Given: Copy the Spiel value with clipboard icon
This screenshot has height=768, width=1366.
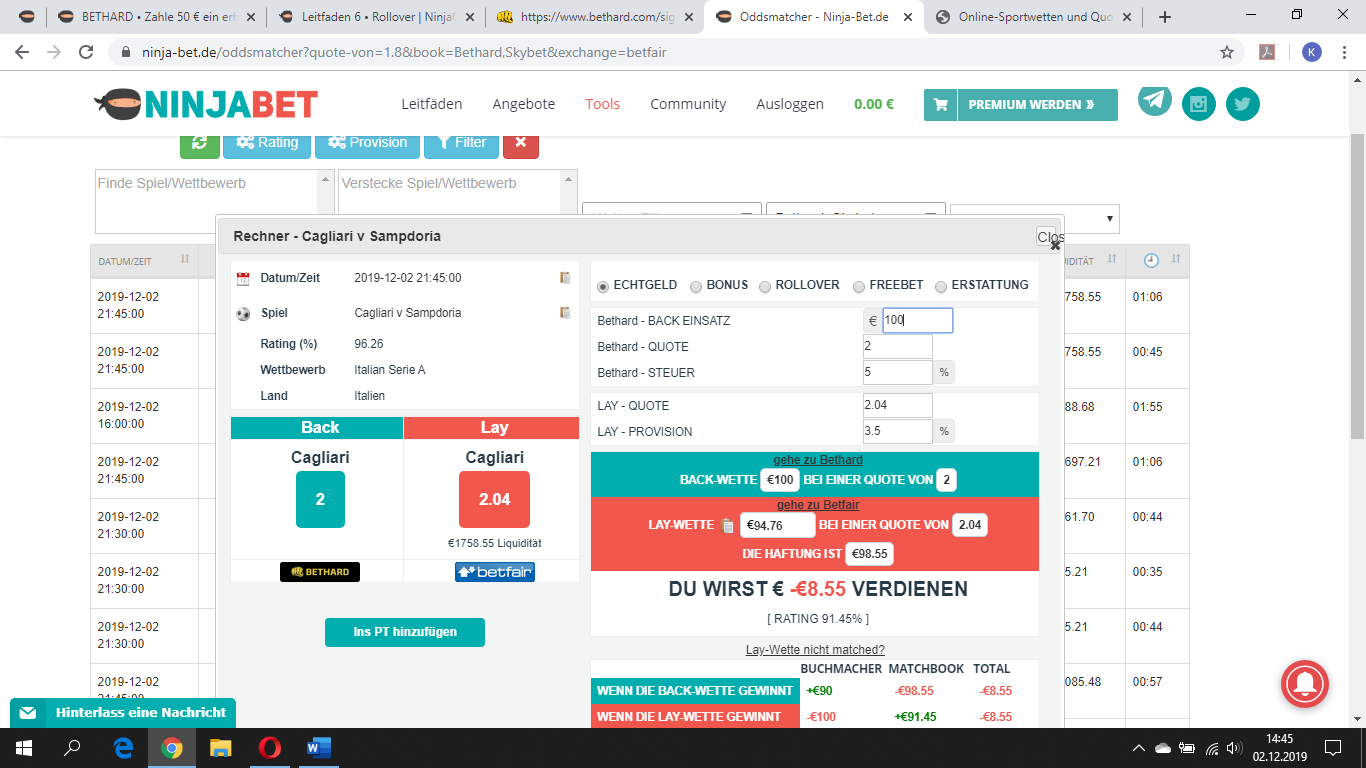Looking at the screenshot, I should tap(565, 313).
